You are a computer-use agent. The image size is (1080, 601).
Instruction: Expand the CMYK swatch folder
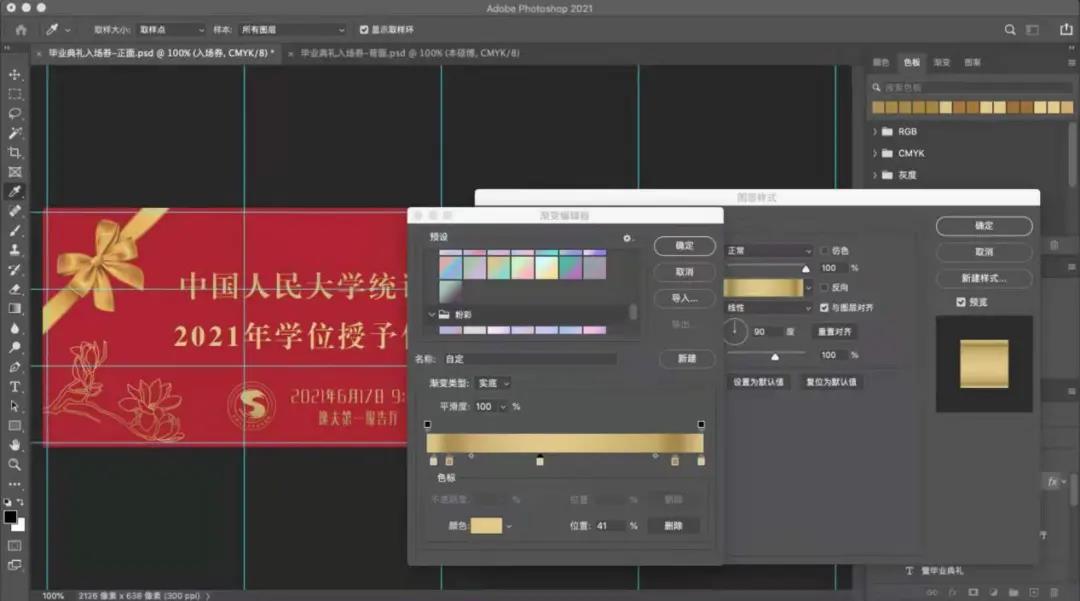point(876,153)
